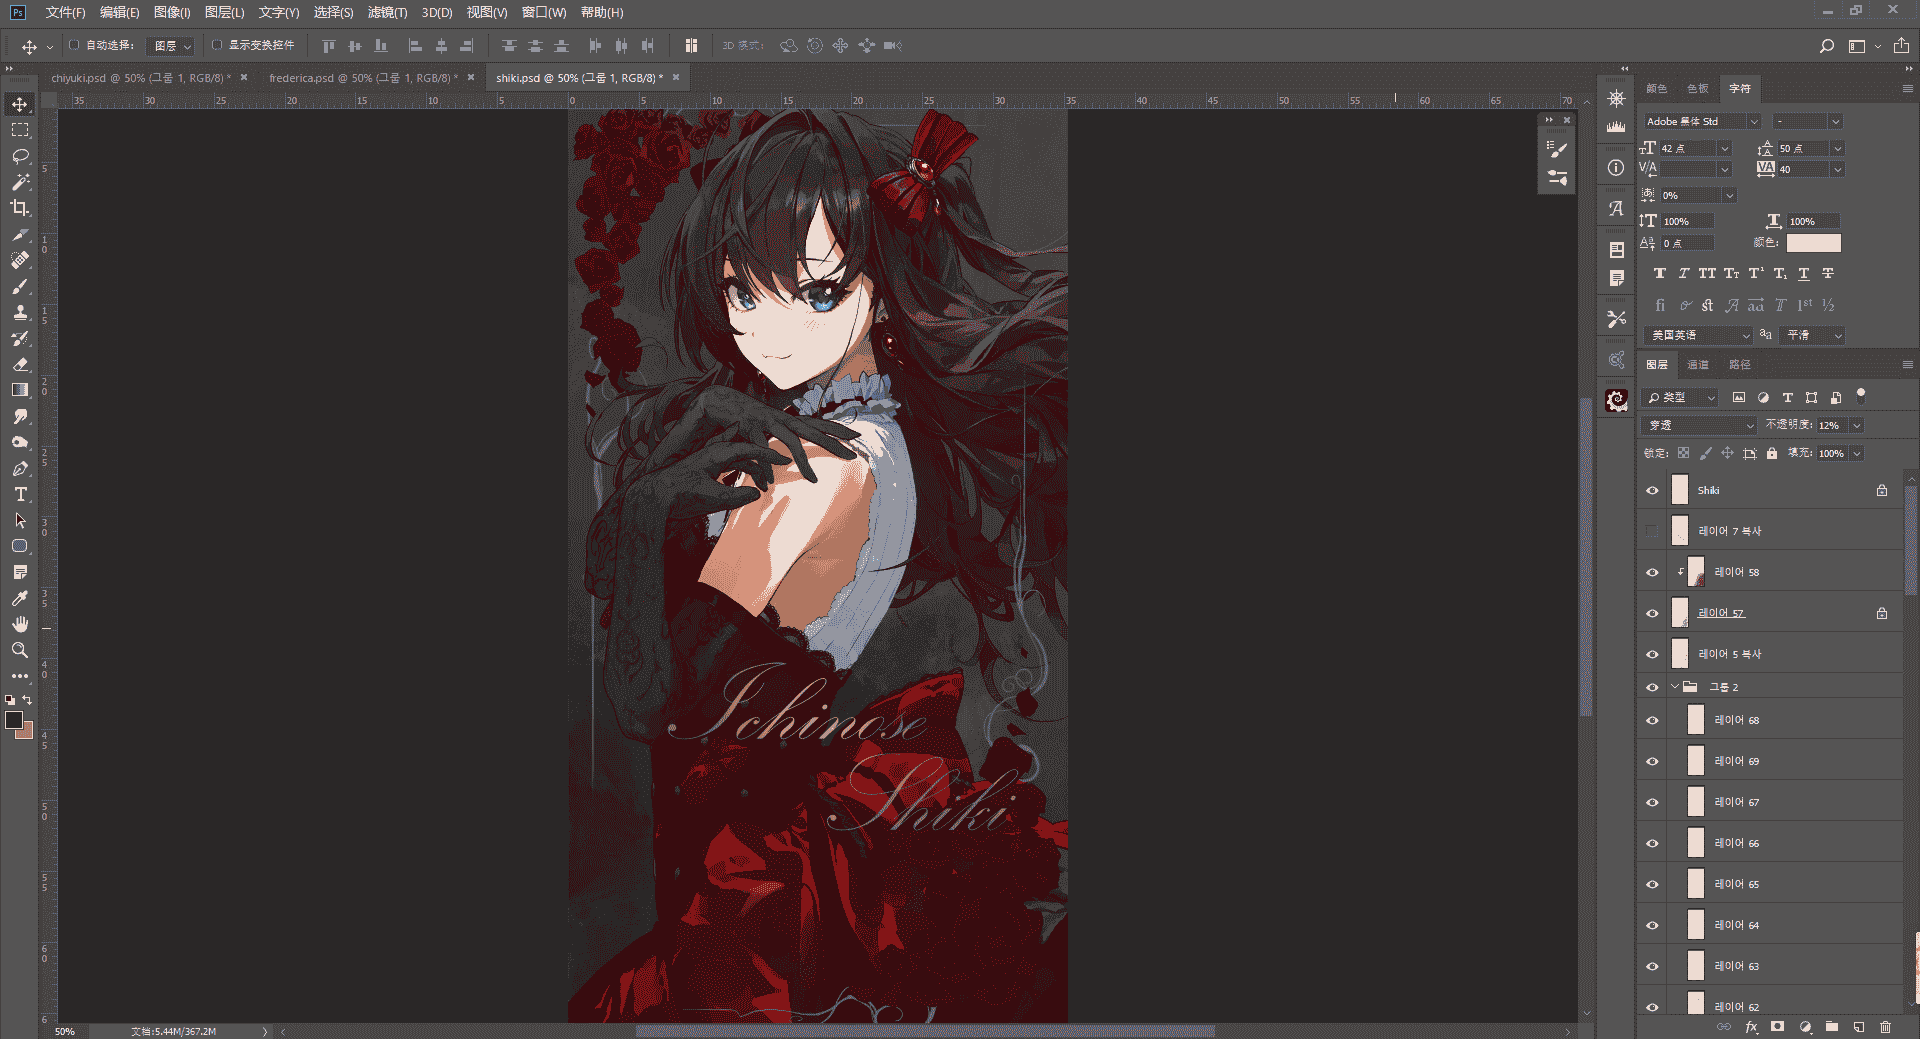Image resolution: width=1920 pixels, height=1039 pixels.
Task: Select the Crop tool
Action: [20, 208]
